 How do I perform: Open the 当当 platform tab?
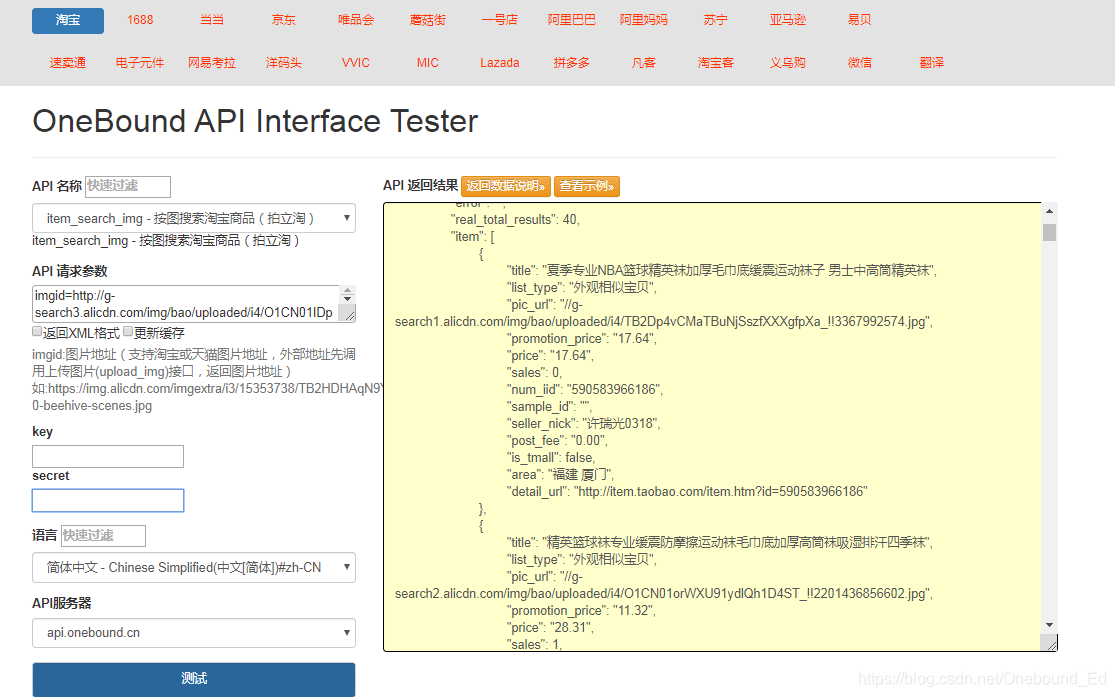click(x=212, y=21)
